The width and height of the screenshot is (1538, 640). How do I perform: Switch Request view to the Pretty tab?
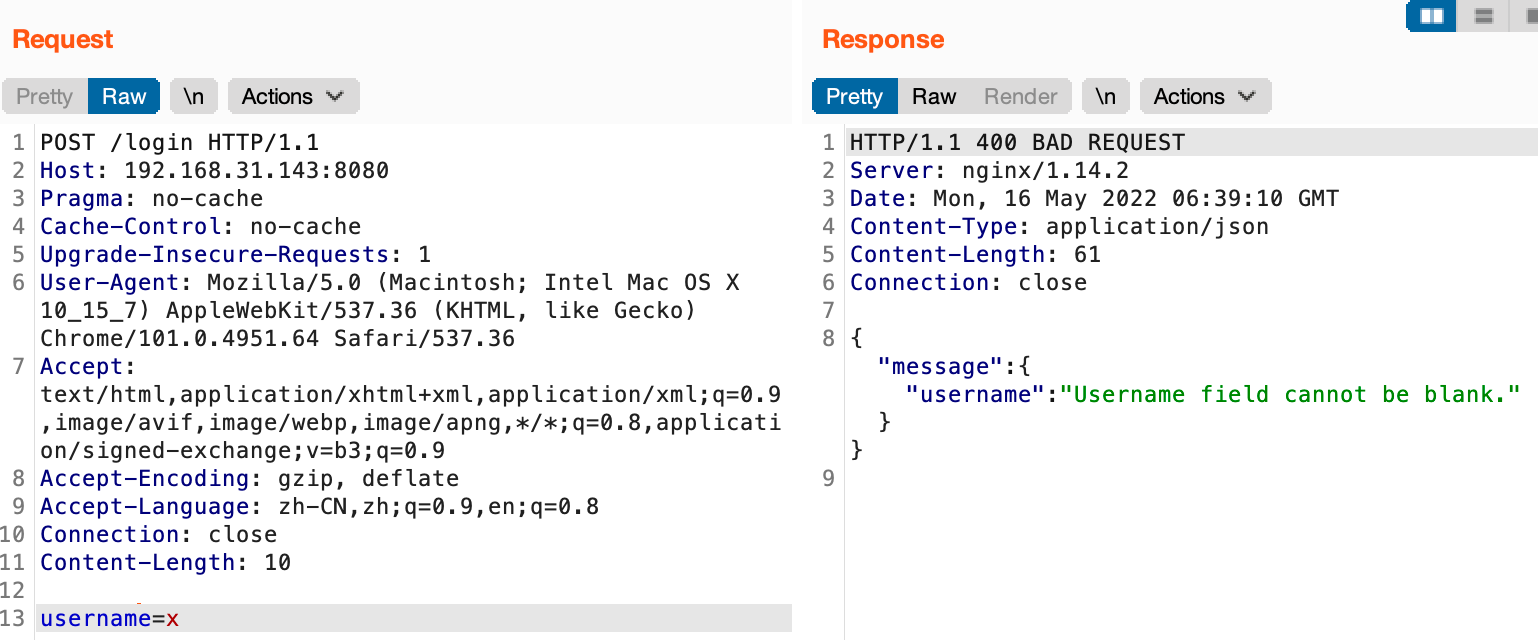pos(45,96)
